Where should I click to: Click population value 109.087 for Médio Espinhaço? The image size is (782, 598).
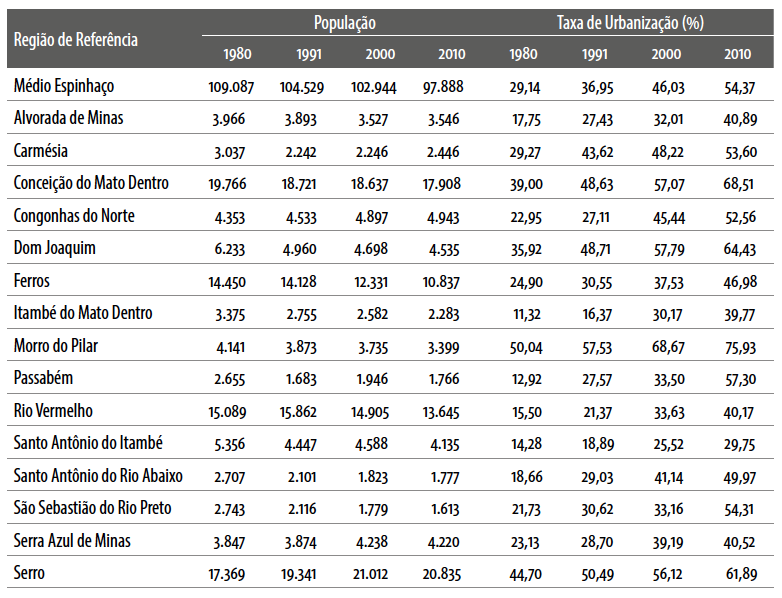tap(231, 87)
